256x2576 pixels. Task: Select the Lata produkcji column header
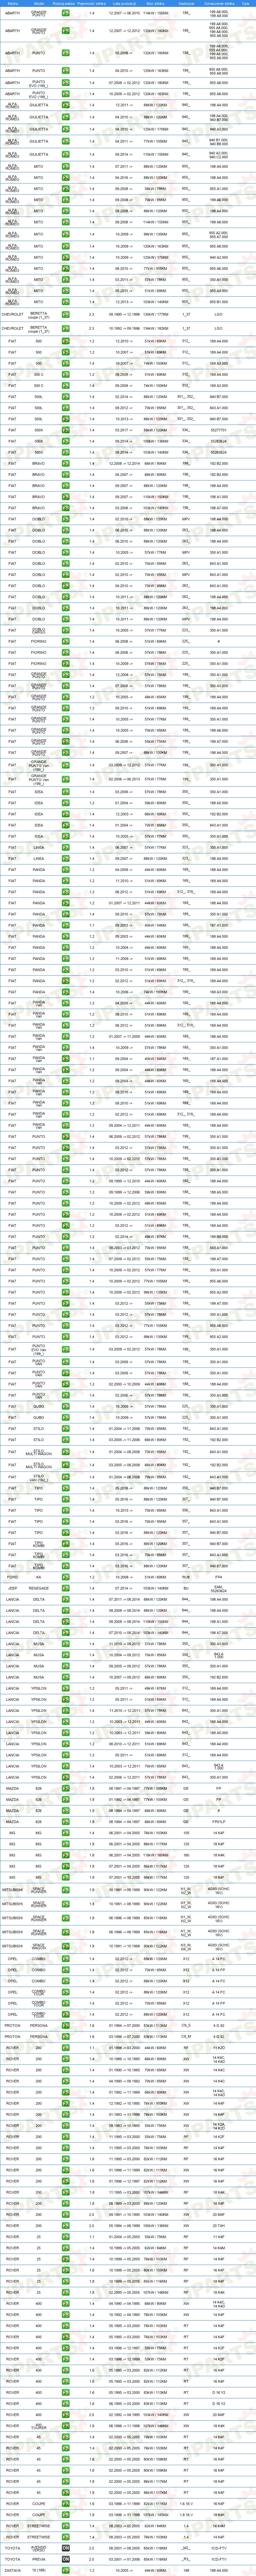point(124,3)
